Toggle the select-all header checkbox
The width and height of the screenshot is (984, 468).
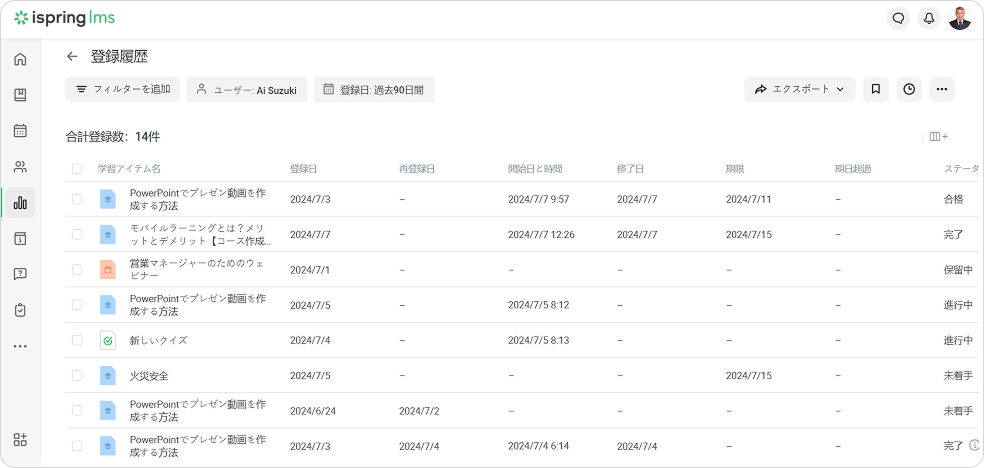point(77,169)
